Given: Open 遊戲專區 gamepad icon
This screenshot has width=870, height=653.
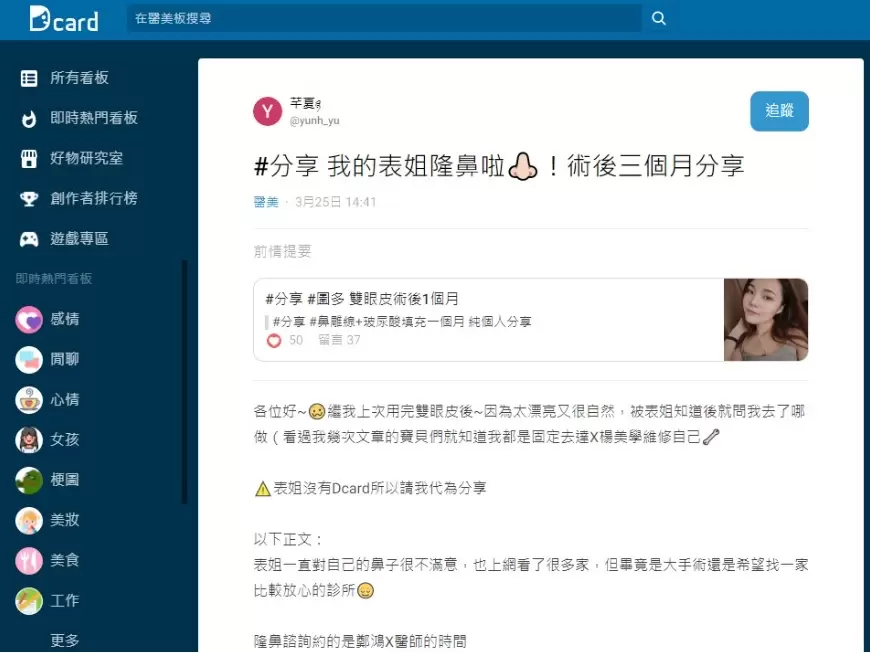Looking at the screenshot, I should (x=29, y=239).
